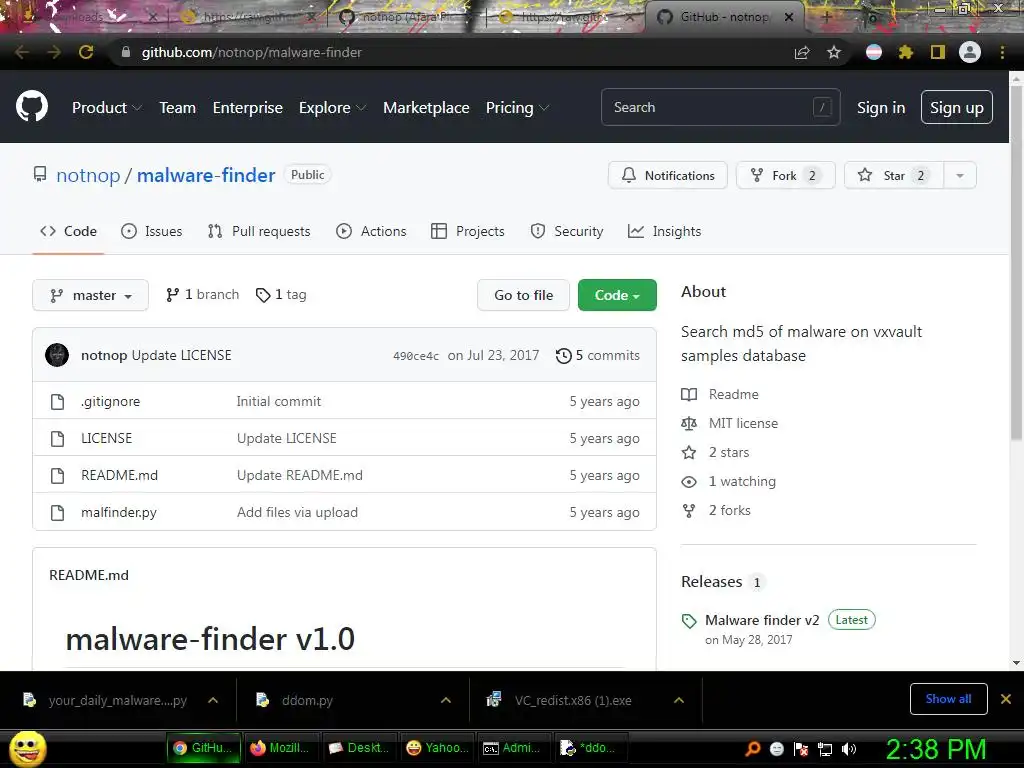Bookmark this page with star icon
The width and height of the screenshot is (1024, 768).
point(833,52)
